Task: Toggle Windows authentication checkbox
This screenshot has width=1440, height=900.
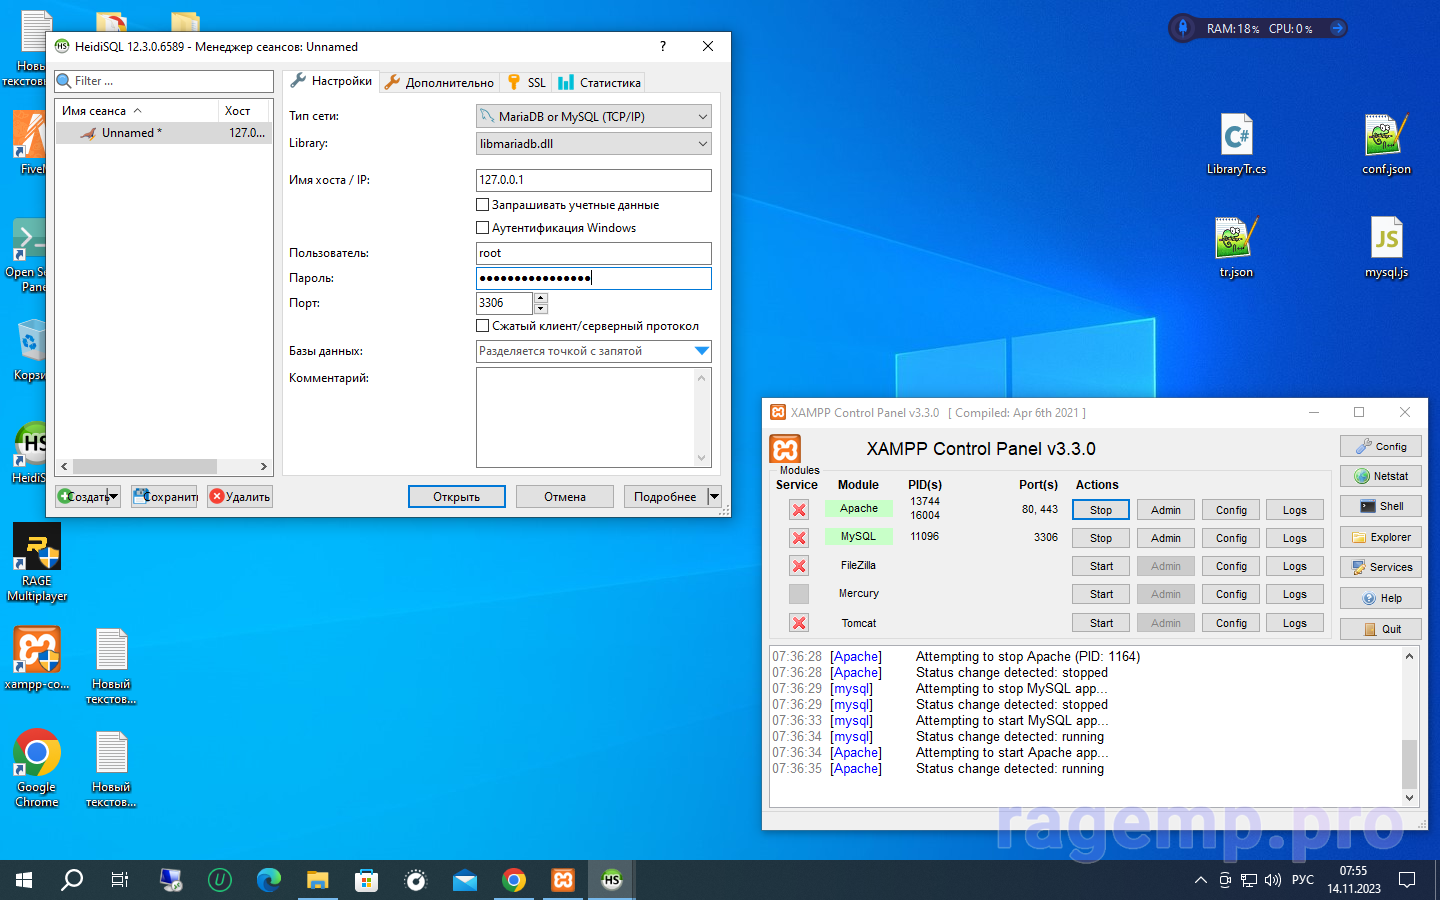Action: (x=483, y=228)
